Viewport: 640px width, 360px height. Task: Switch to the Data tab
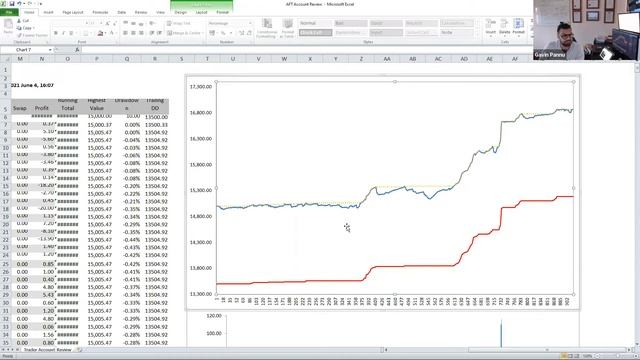(122, 12)
